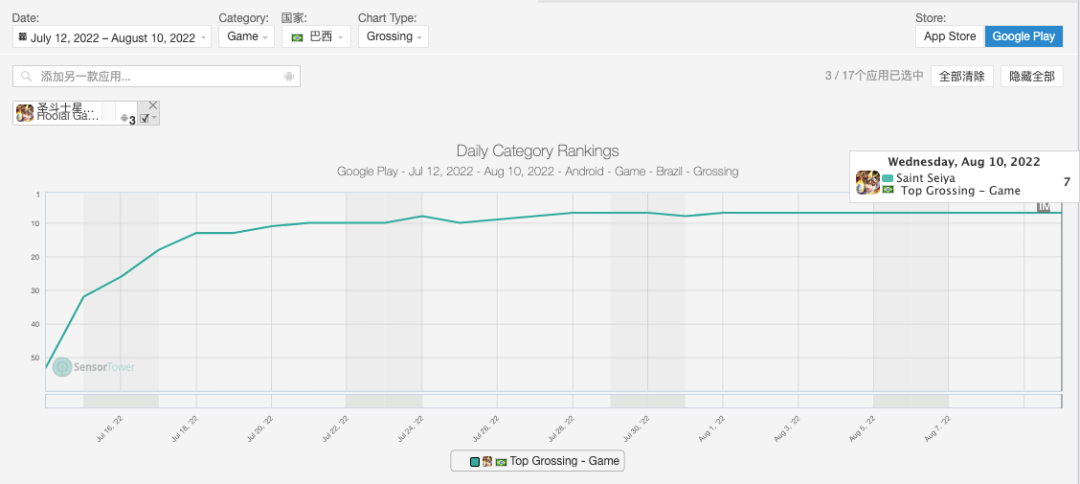Select the Google Play store tab
Screen dimensions: 1080x484
1024,36
